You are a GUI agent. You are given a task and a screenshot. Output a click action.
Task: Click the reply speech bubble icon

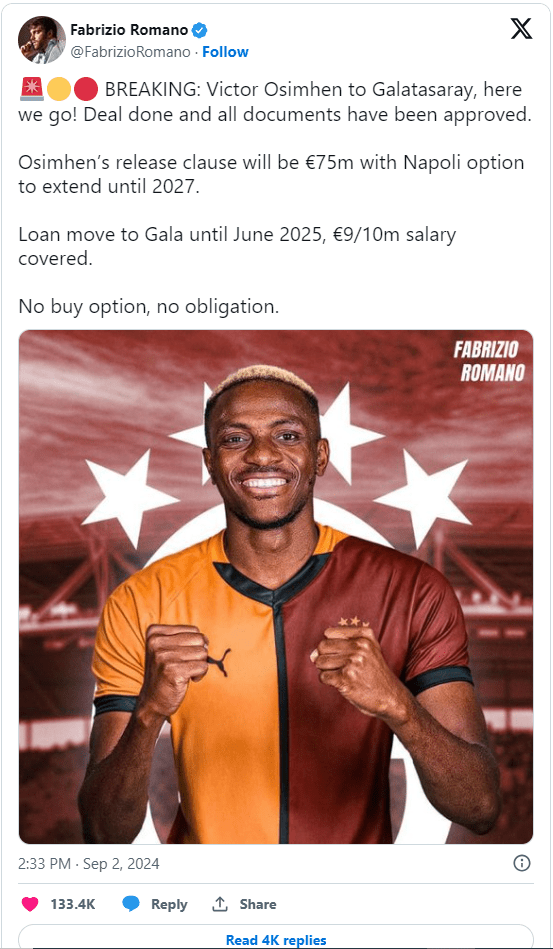click(131, 904)
